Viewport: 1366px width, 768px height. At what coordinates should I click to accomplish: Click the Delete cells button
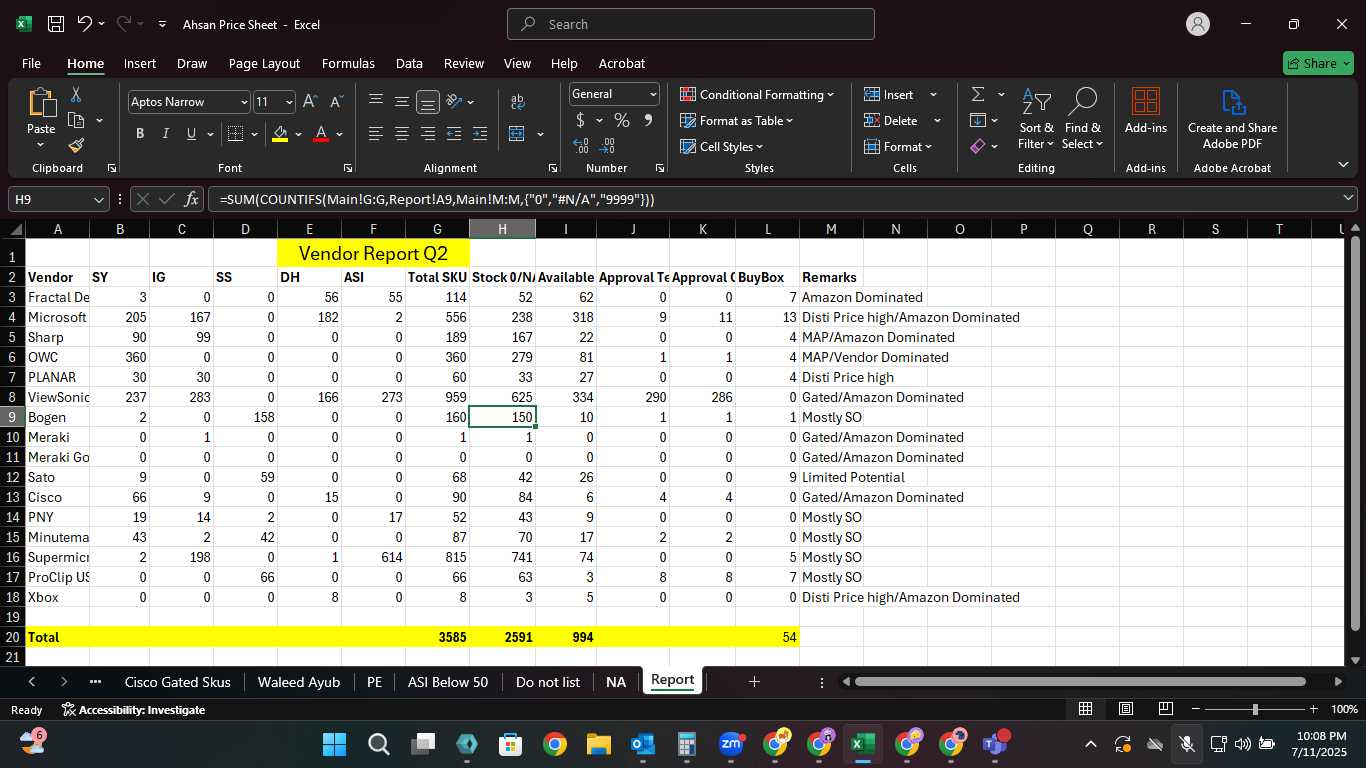coord(903,120)
